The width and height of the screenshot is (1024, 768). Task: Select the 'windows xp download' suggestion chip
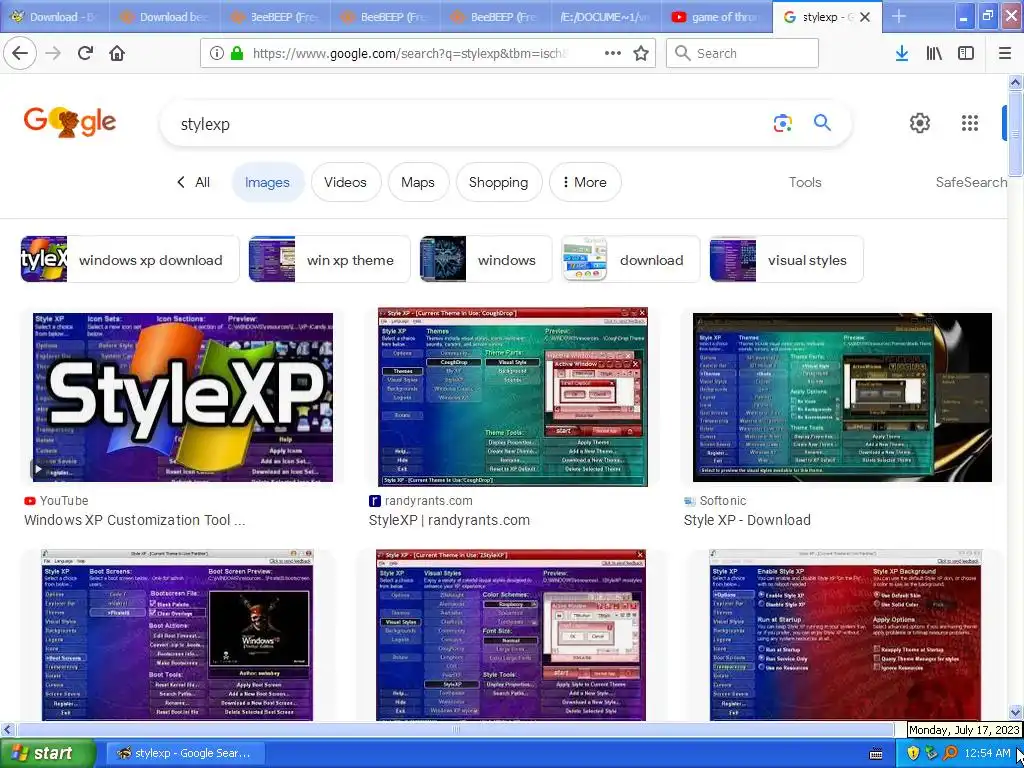coord(130,259)
